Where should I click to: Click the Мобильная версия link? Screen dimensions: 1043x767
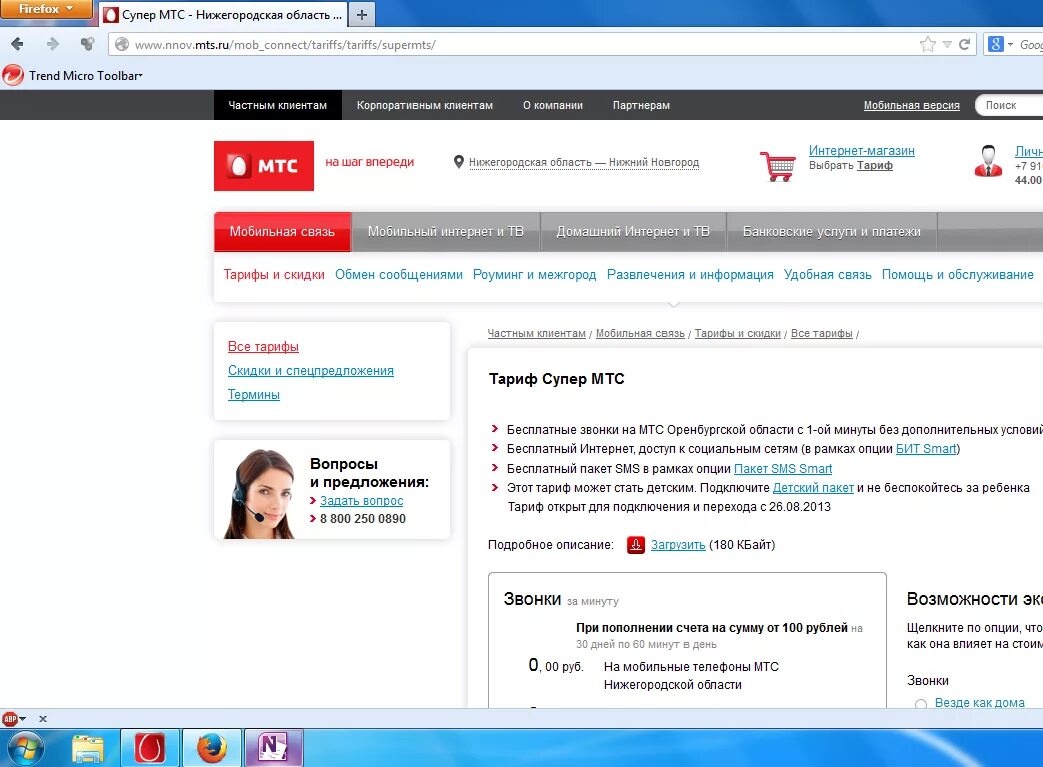(x=911, y=105)
